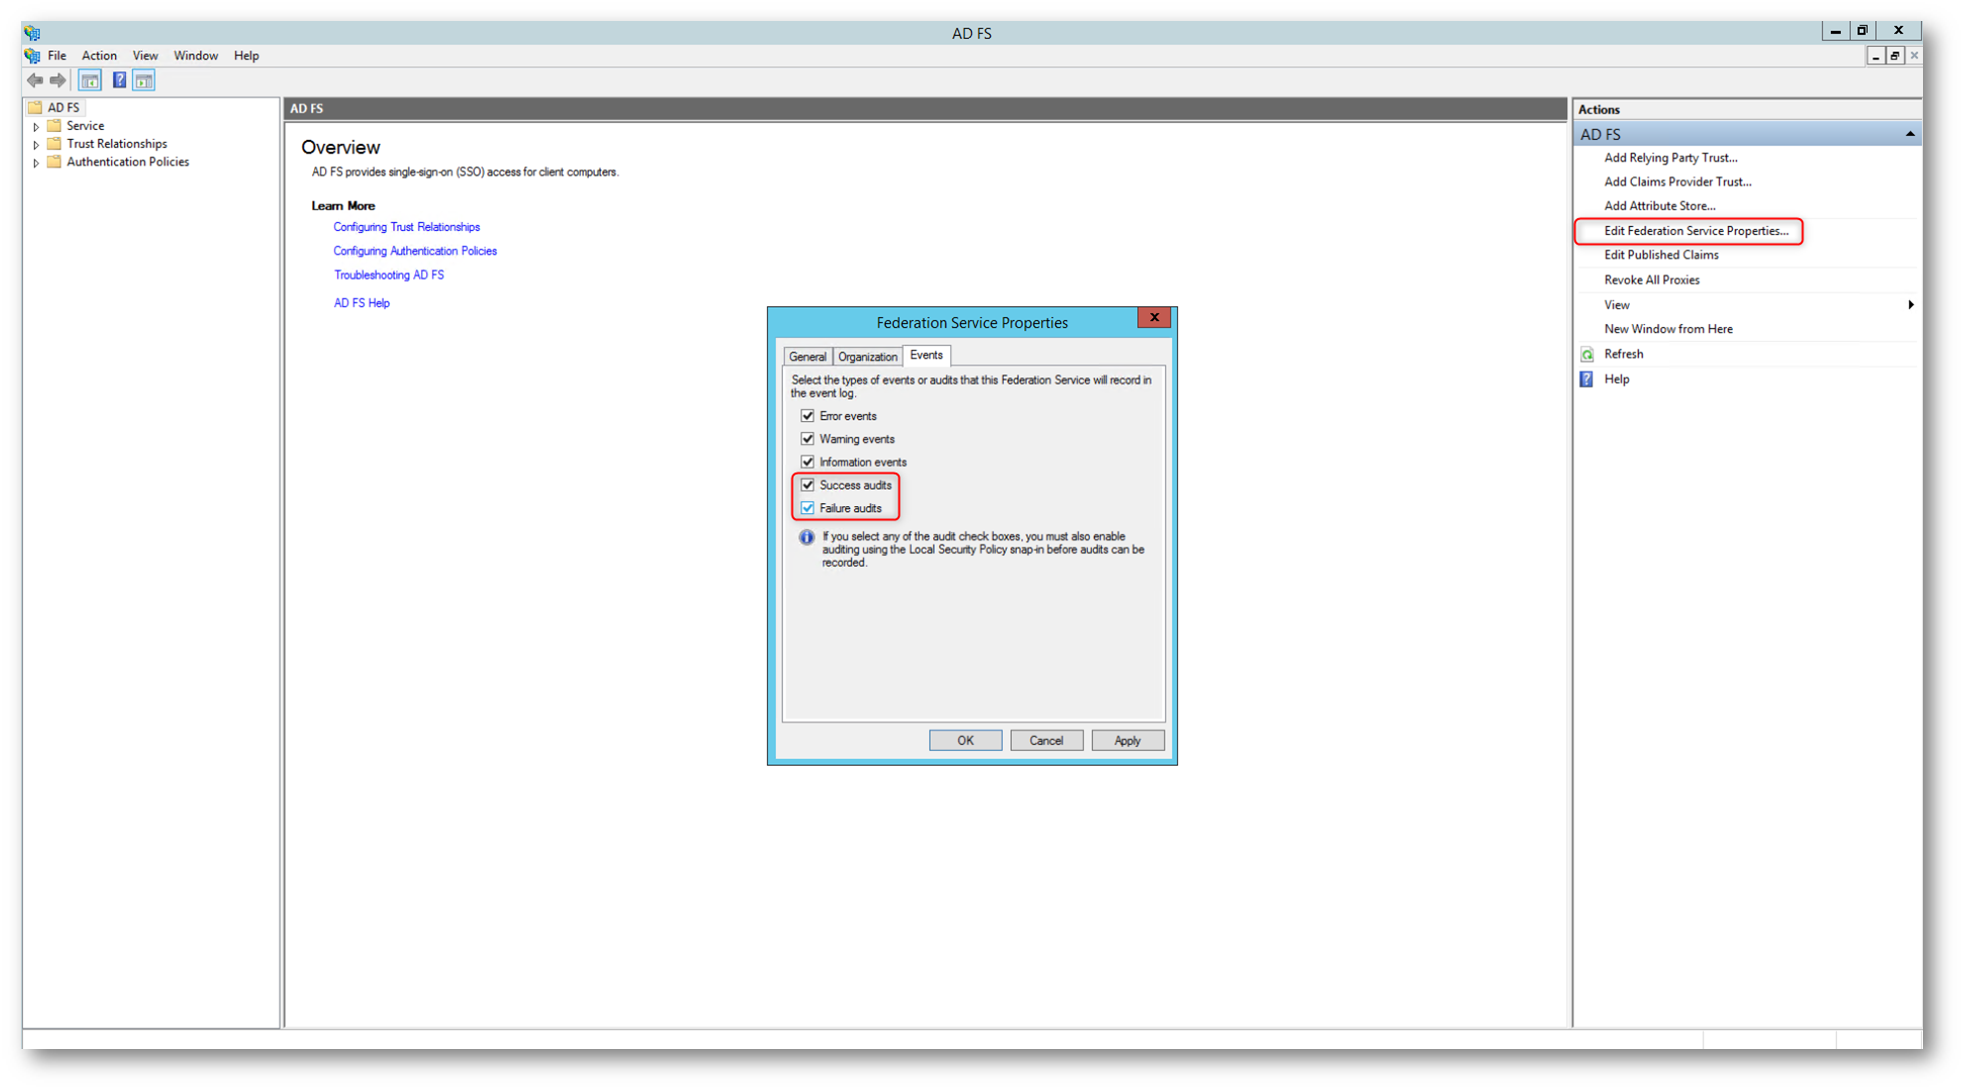Collapse the AD FS actions section arrow
Viewport: 1965px width, 1091px height.
[x=1910, y=134]
